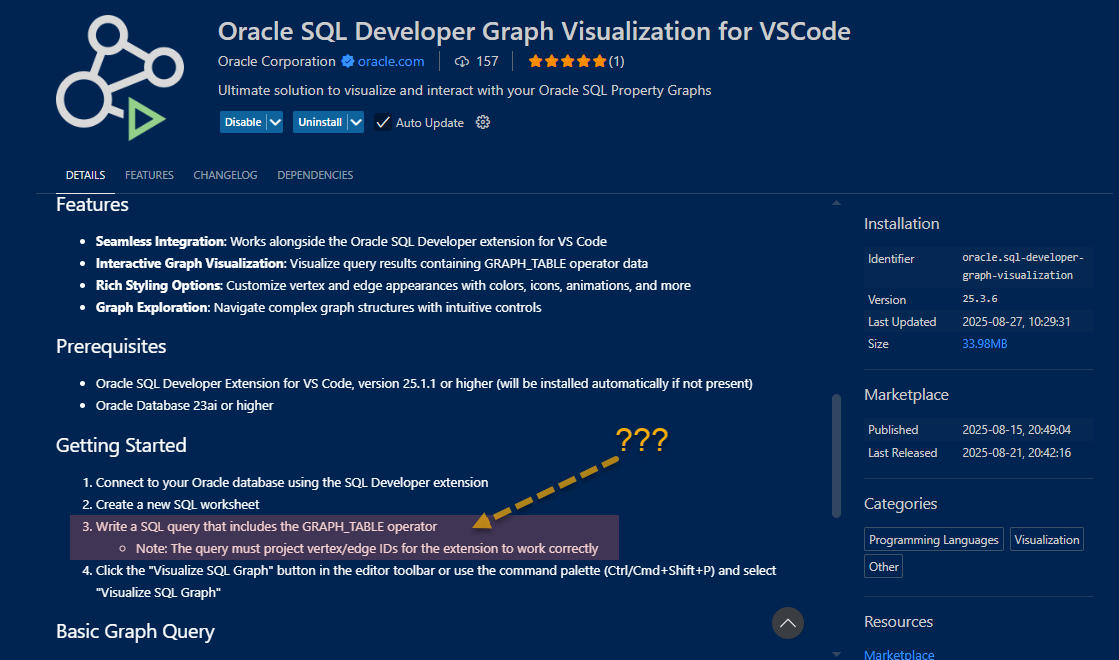Click the five-star rating
1119x660 pixels.
[567, 61]
